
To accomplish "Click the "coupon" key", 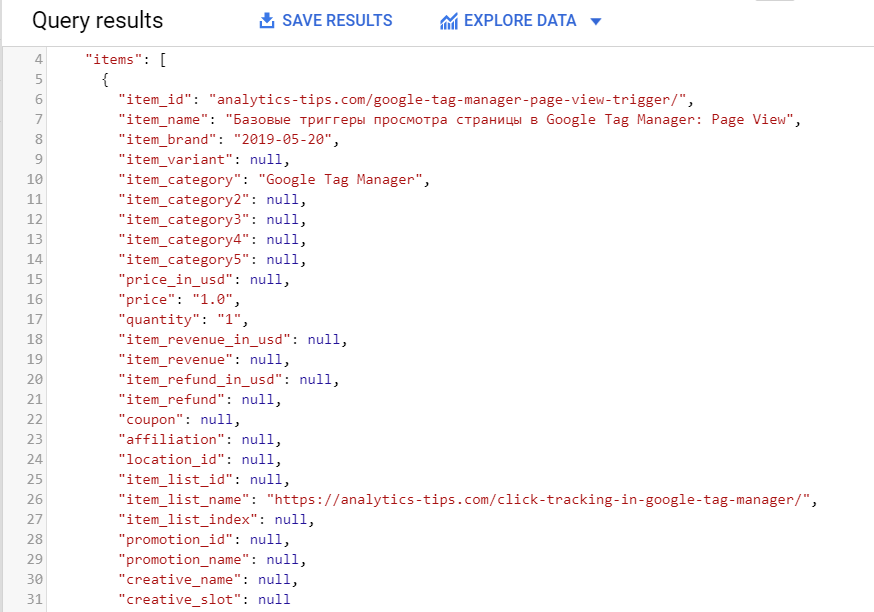I will click(150, 420).
